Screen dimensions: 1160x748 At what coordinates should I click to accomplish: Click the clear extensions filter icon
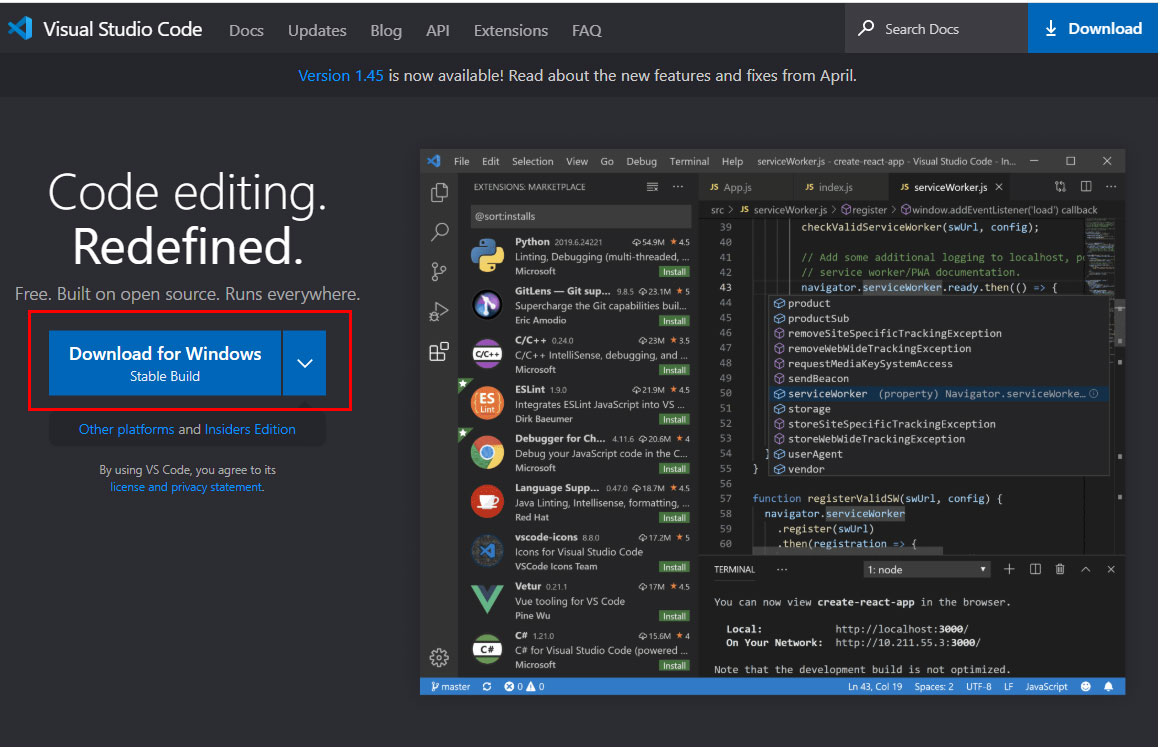[652, 187]
